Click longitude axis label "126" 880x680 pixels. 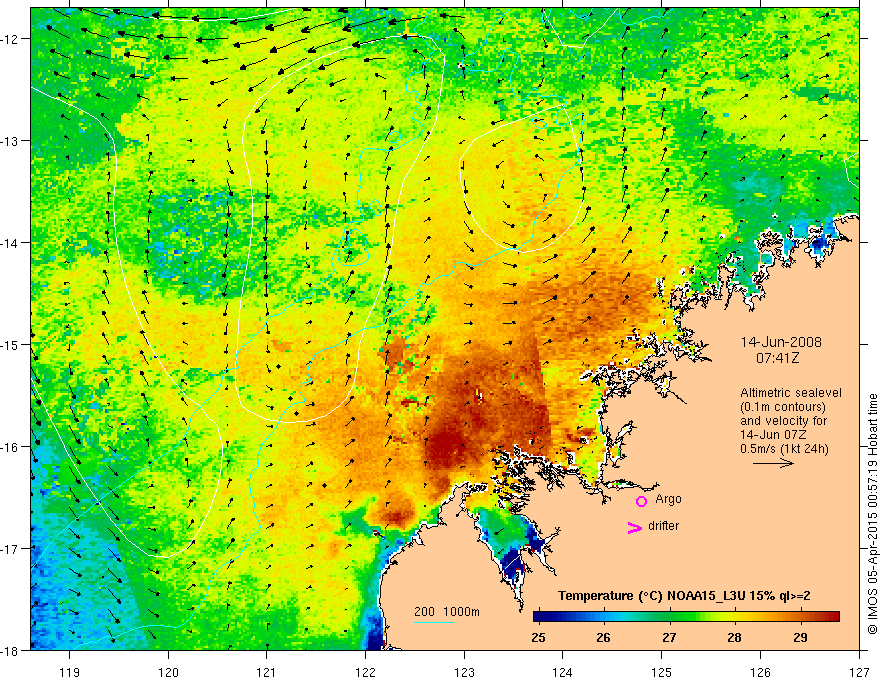click(x=760, y=672)
